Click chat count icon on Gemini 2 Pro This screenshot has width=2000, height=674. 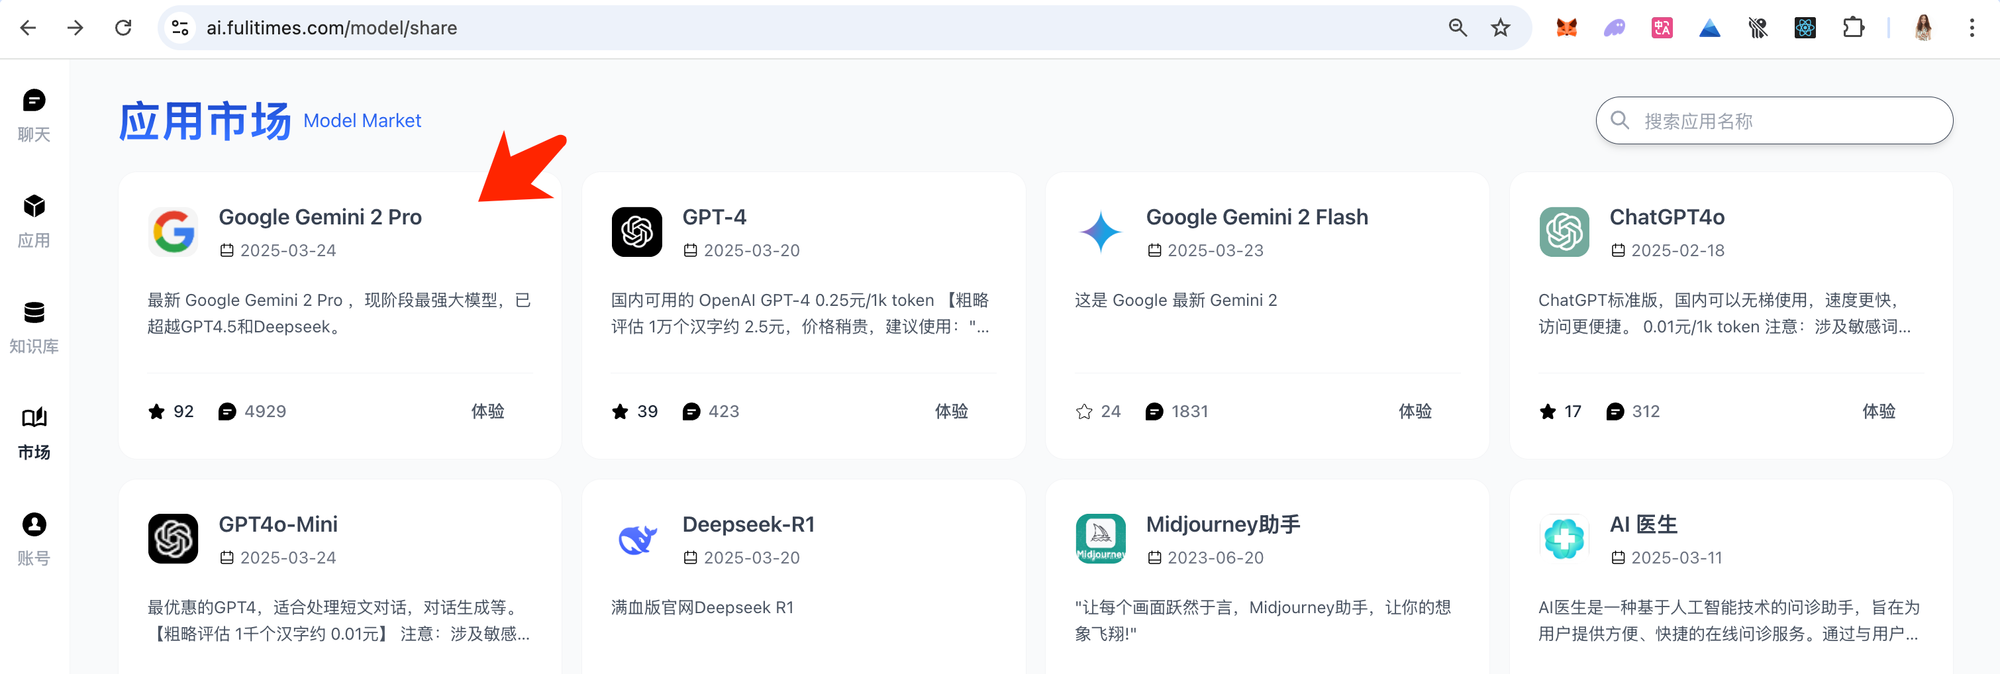coord(227,412)
